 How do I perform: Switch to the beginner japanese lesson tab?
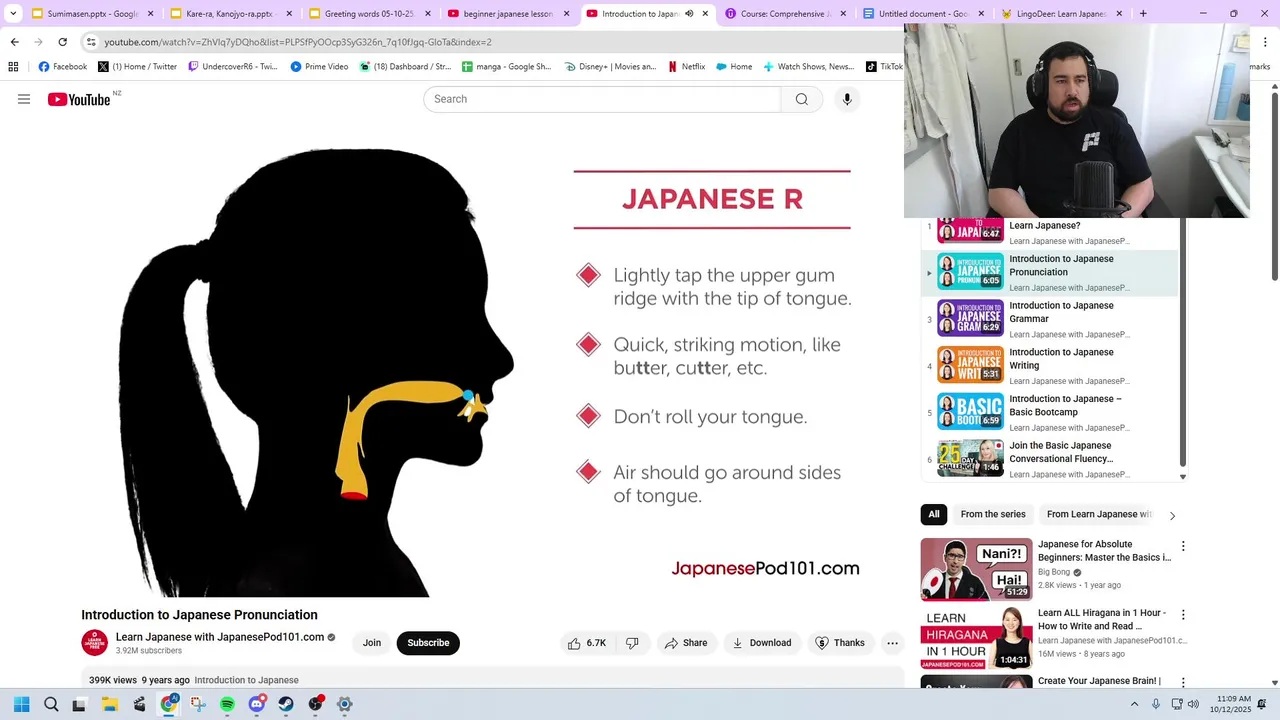pyautogui.click(x=507, y=14)
